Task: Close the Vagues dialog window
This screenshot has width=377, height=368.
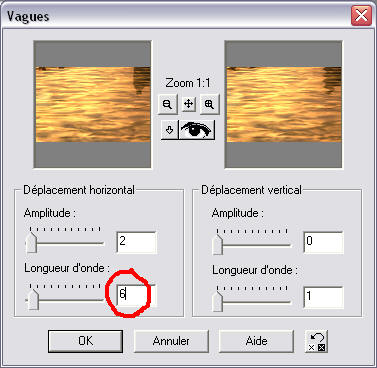Action: click(361, 16)
